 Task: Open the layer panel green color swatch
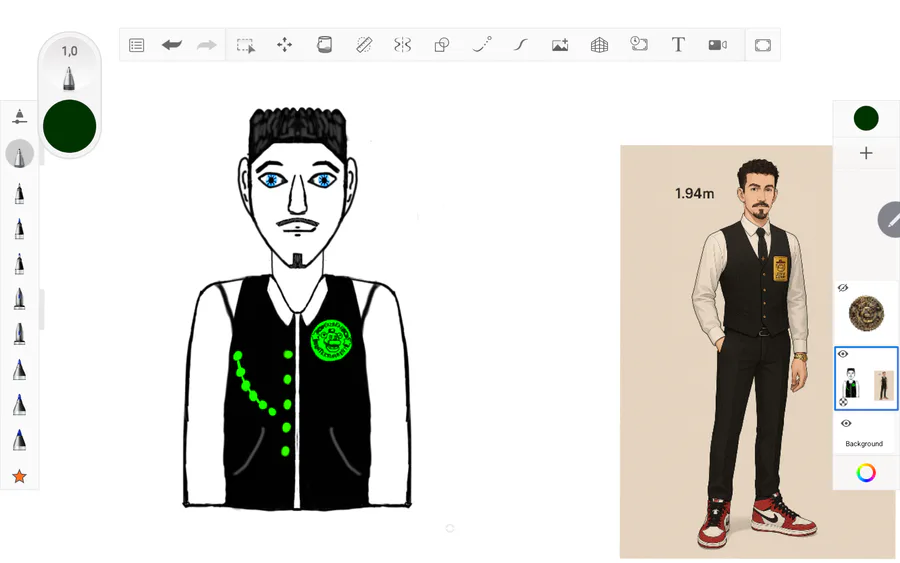point(866,118)
